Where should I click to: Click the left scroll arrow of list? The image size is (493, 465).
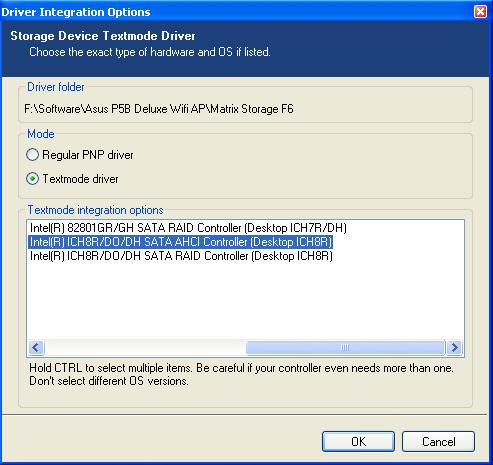(36, 348)
